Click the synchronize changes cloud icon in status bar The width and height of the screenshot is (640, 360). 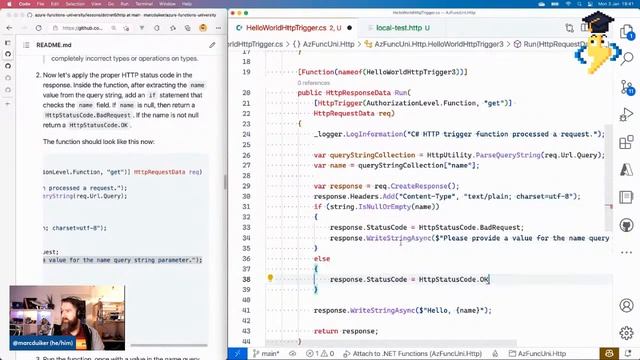[x=293, y=353]
